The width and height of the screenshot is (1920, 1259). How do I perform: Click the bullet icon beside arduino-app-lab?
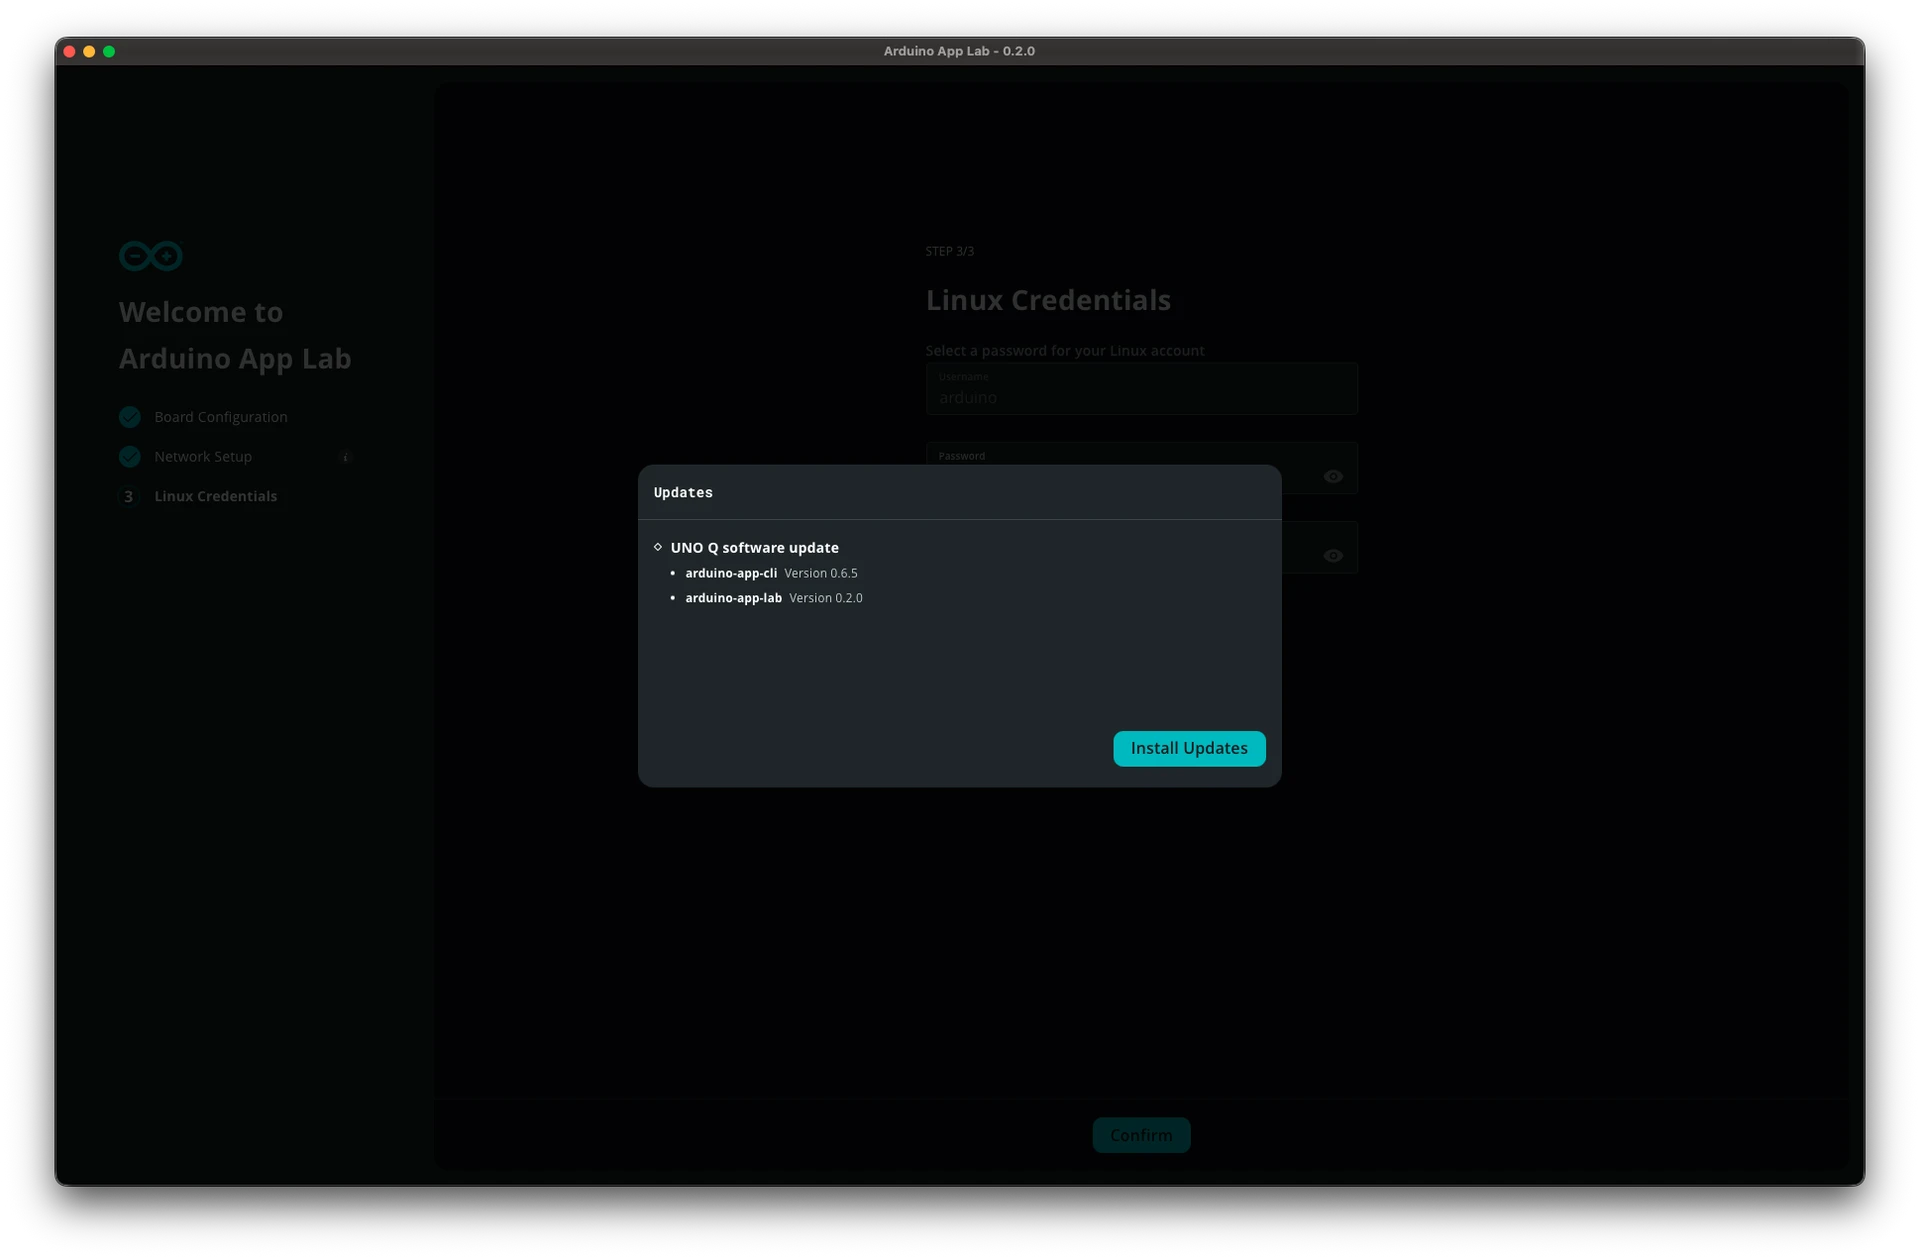(674, 597)
